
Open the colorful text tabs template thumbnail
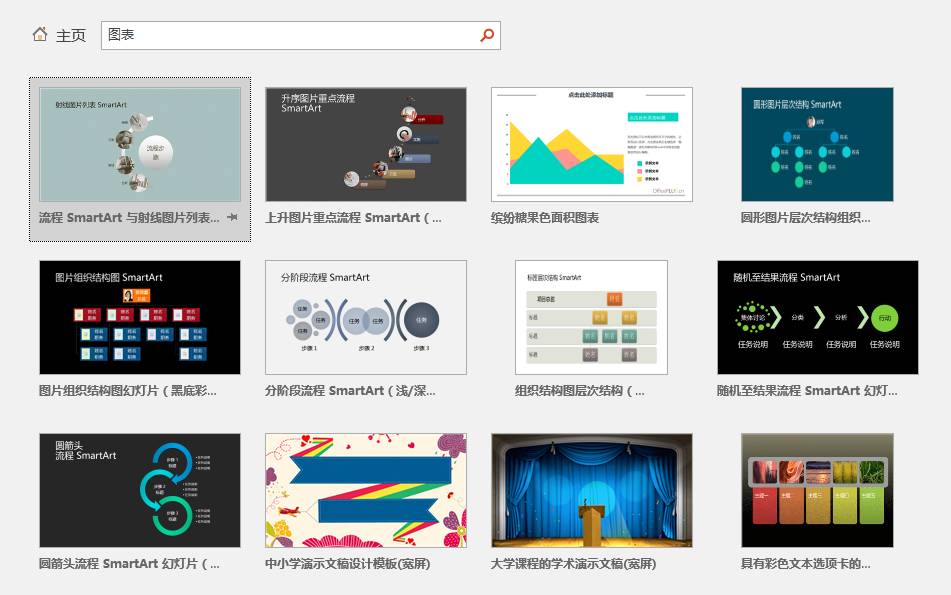pyautogui.click(x=817, y=490)
